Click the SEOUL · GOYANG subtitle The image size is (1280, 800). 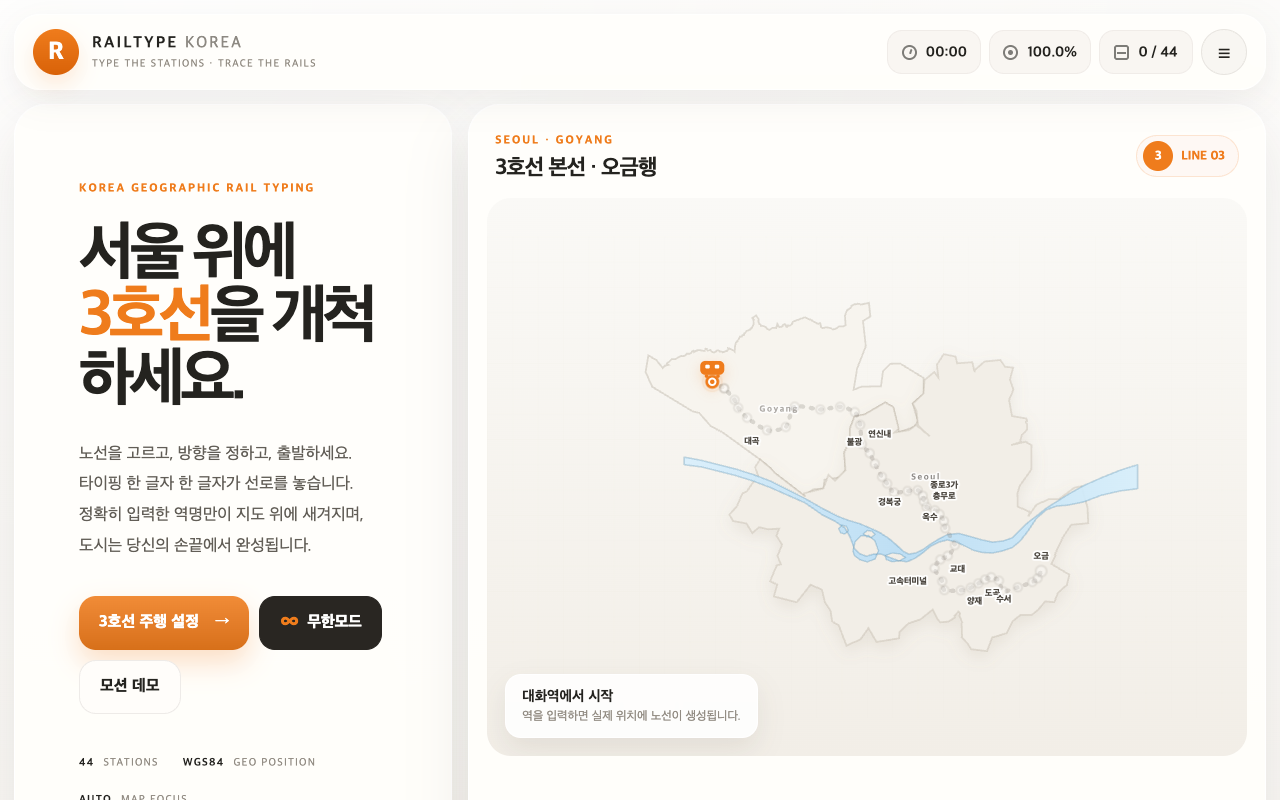(554, 140)
